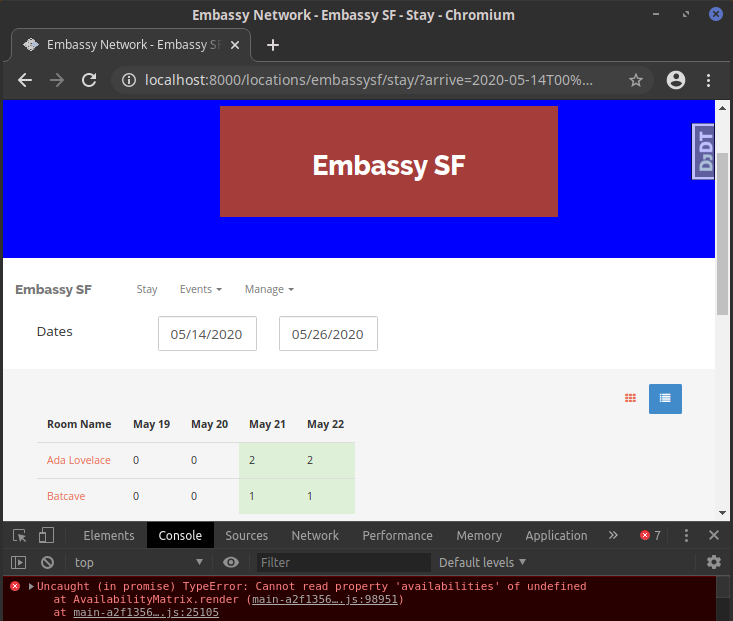Click the arrival date field 05/14/2020
This screenshot has height=621, width=733.
point(207,334)
